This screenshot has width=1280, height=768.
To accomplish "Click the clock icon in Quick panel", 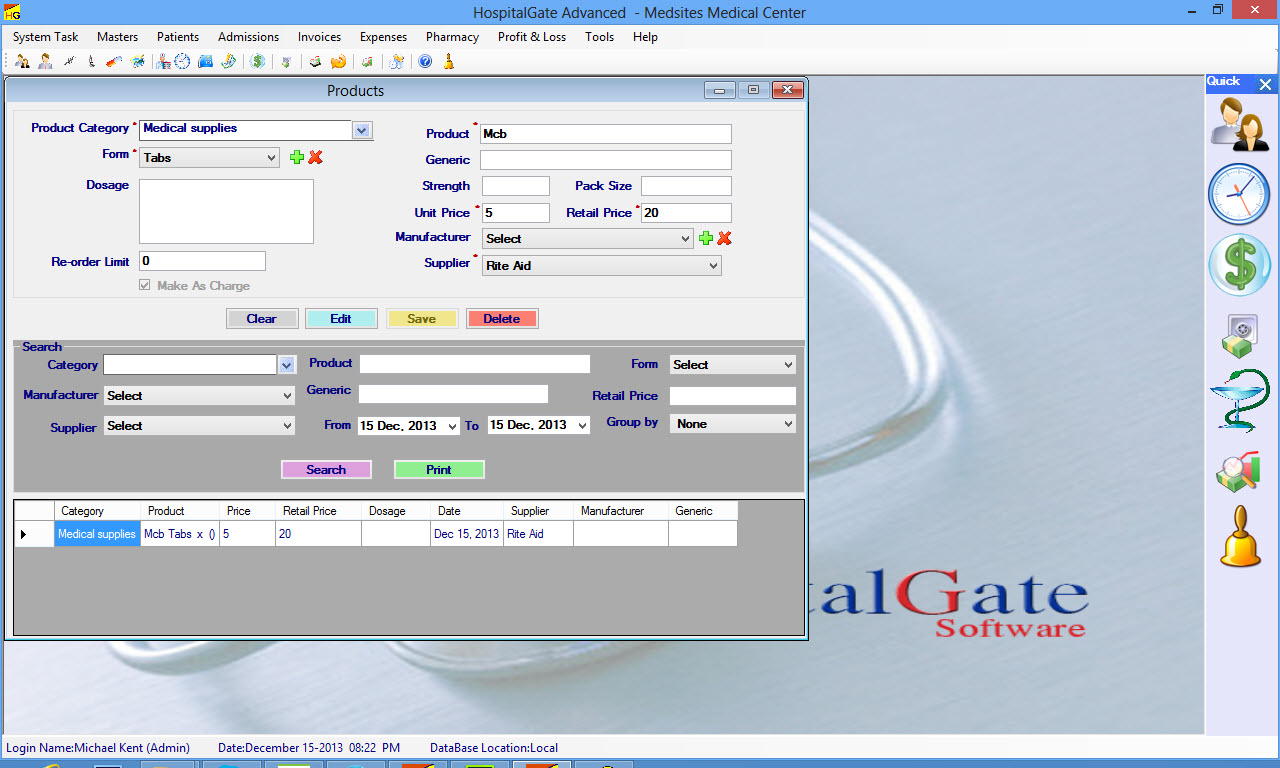I will click(1238, 194).
